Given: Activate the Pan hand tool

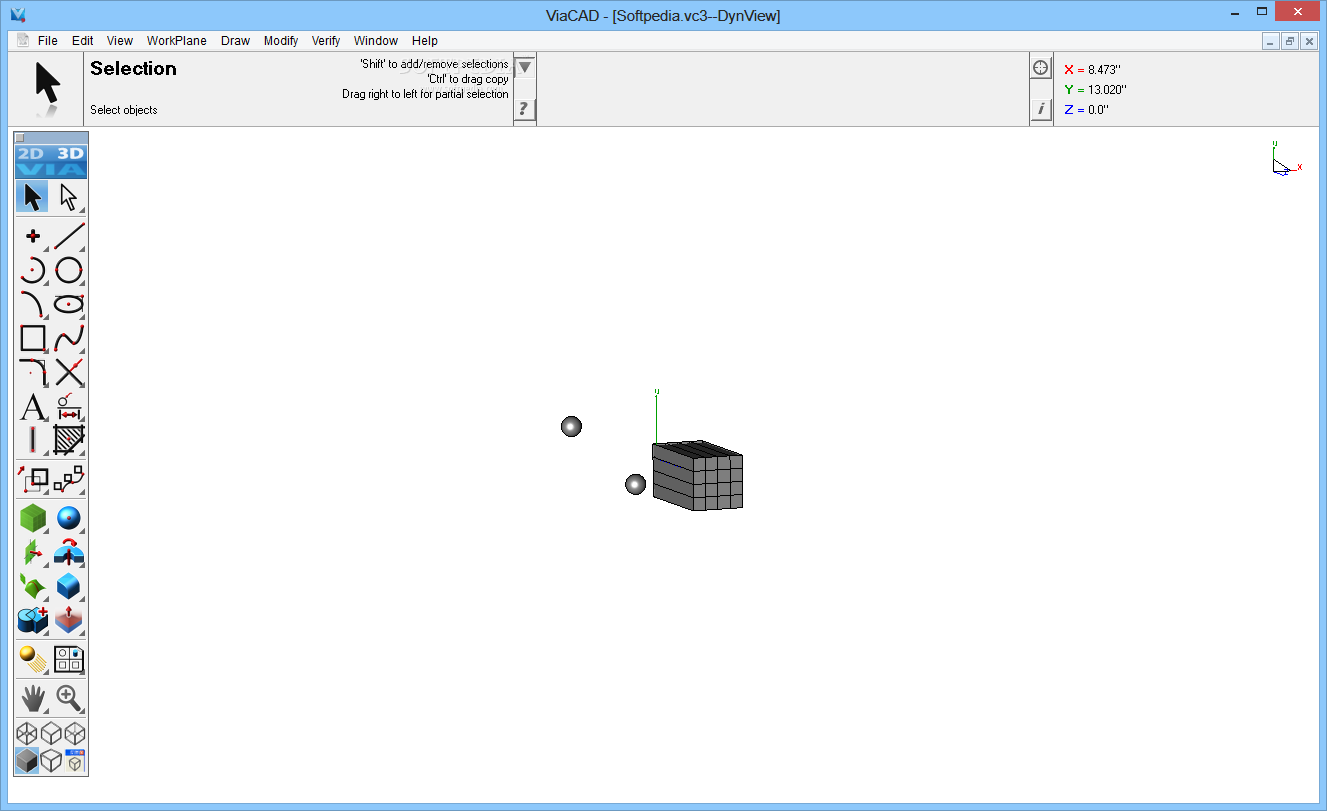Looking at the screenshot, I should point(33,698).
